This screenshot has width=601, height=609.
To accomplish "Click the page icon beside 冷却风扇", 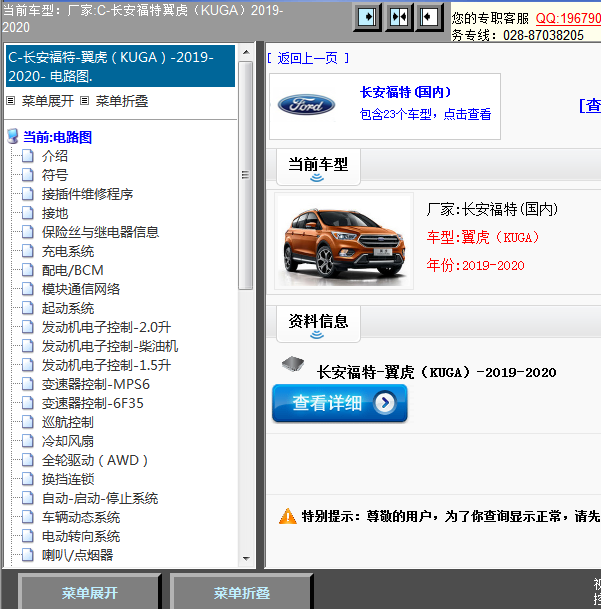I will pos(28,441).
